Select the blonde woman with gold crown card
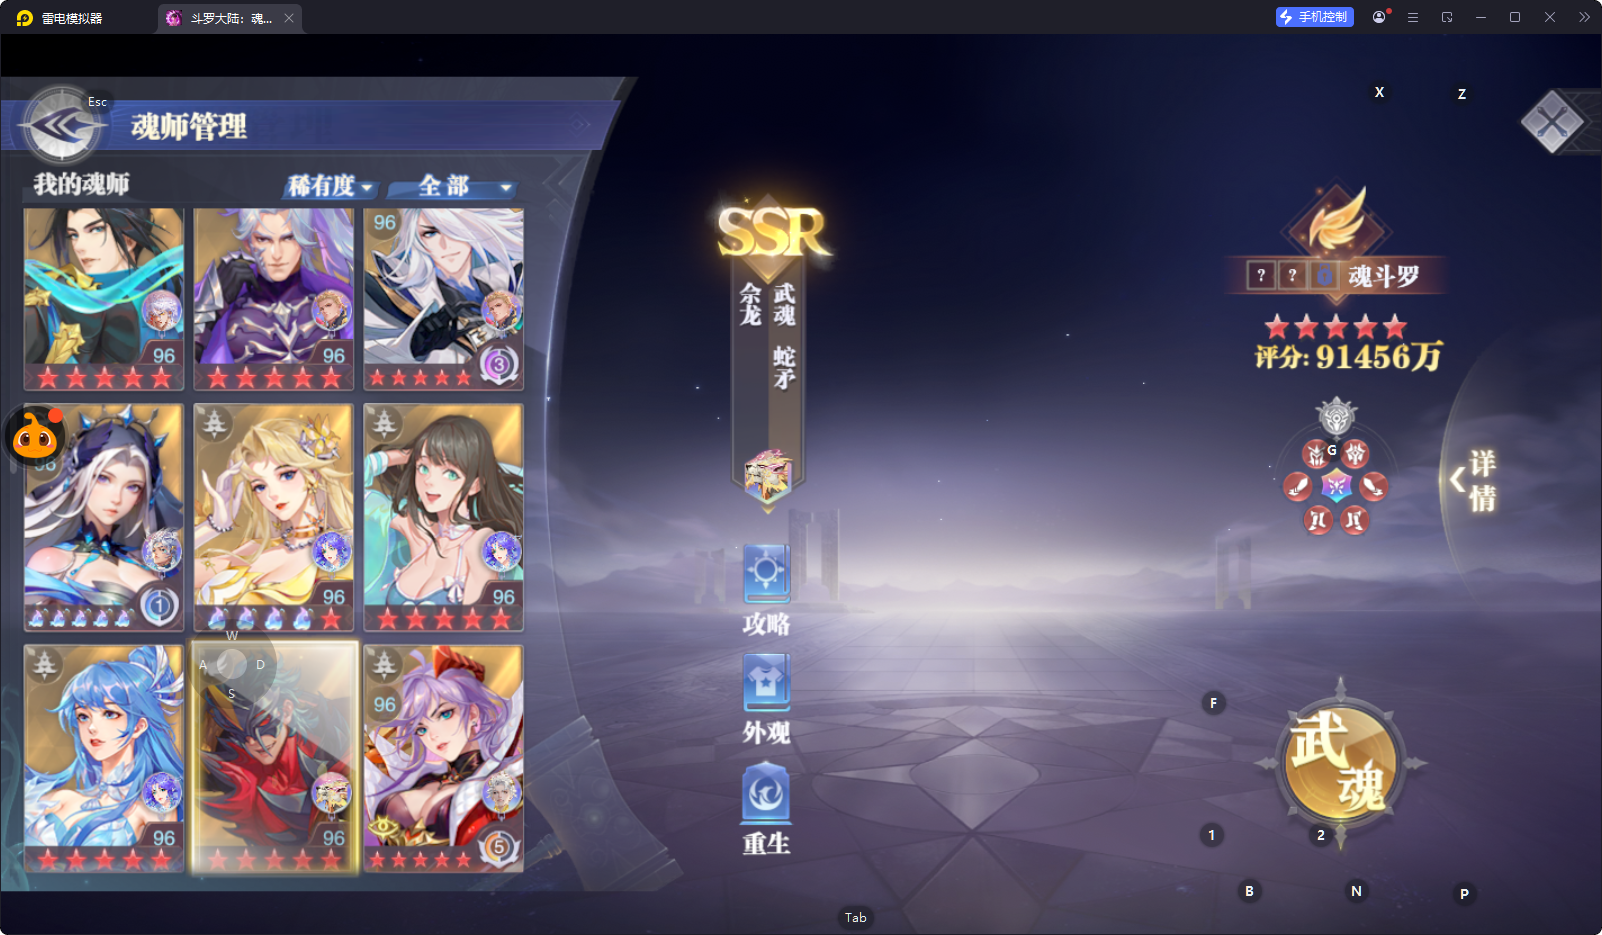The width and height of the screenshot is (1602, 935). (274, 517)
